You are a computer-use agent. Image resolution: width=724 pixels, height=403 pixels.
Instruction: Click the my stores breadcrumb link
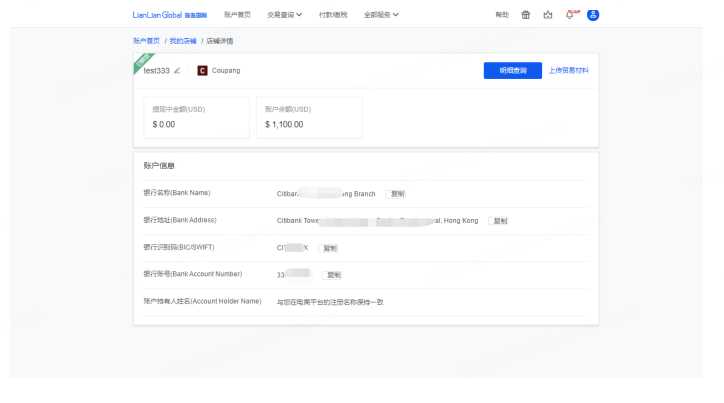coord(183,41)
